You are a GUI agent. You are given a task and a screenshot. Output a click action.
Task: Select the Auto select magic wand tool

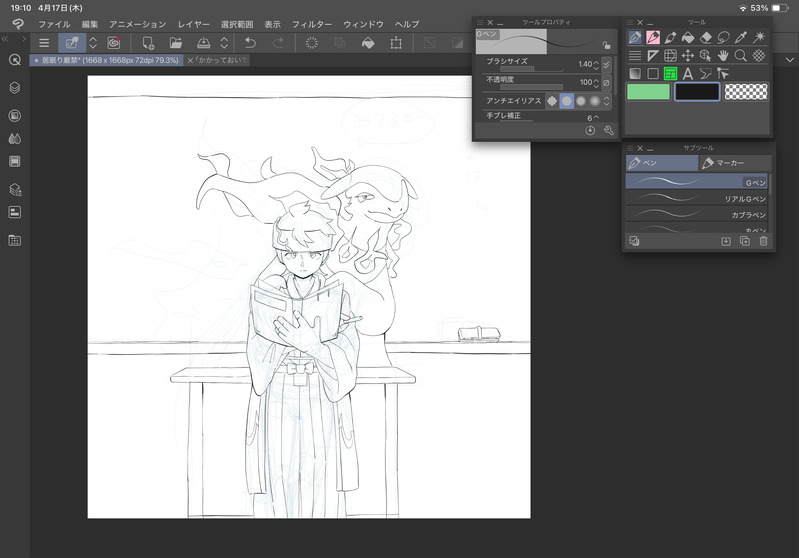click(759, 37)
